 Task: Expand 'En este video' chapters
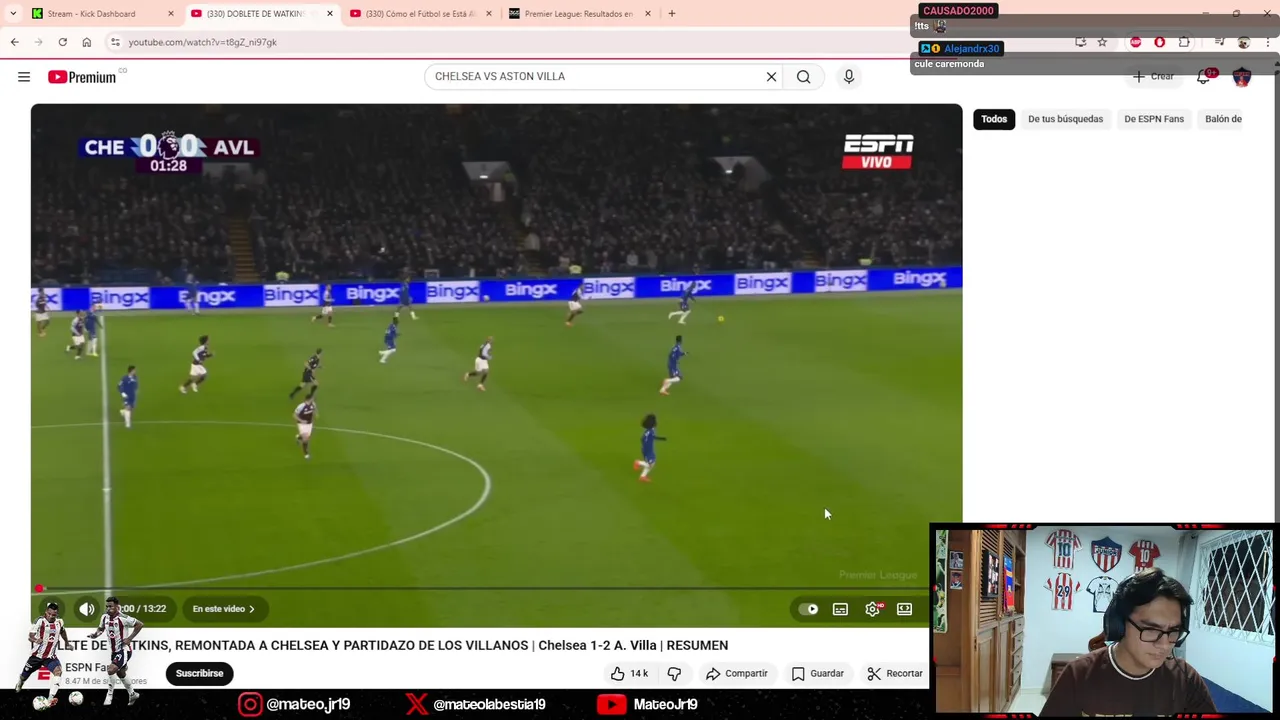click(x=223, y=609)
